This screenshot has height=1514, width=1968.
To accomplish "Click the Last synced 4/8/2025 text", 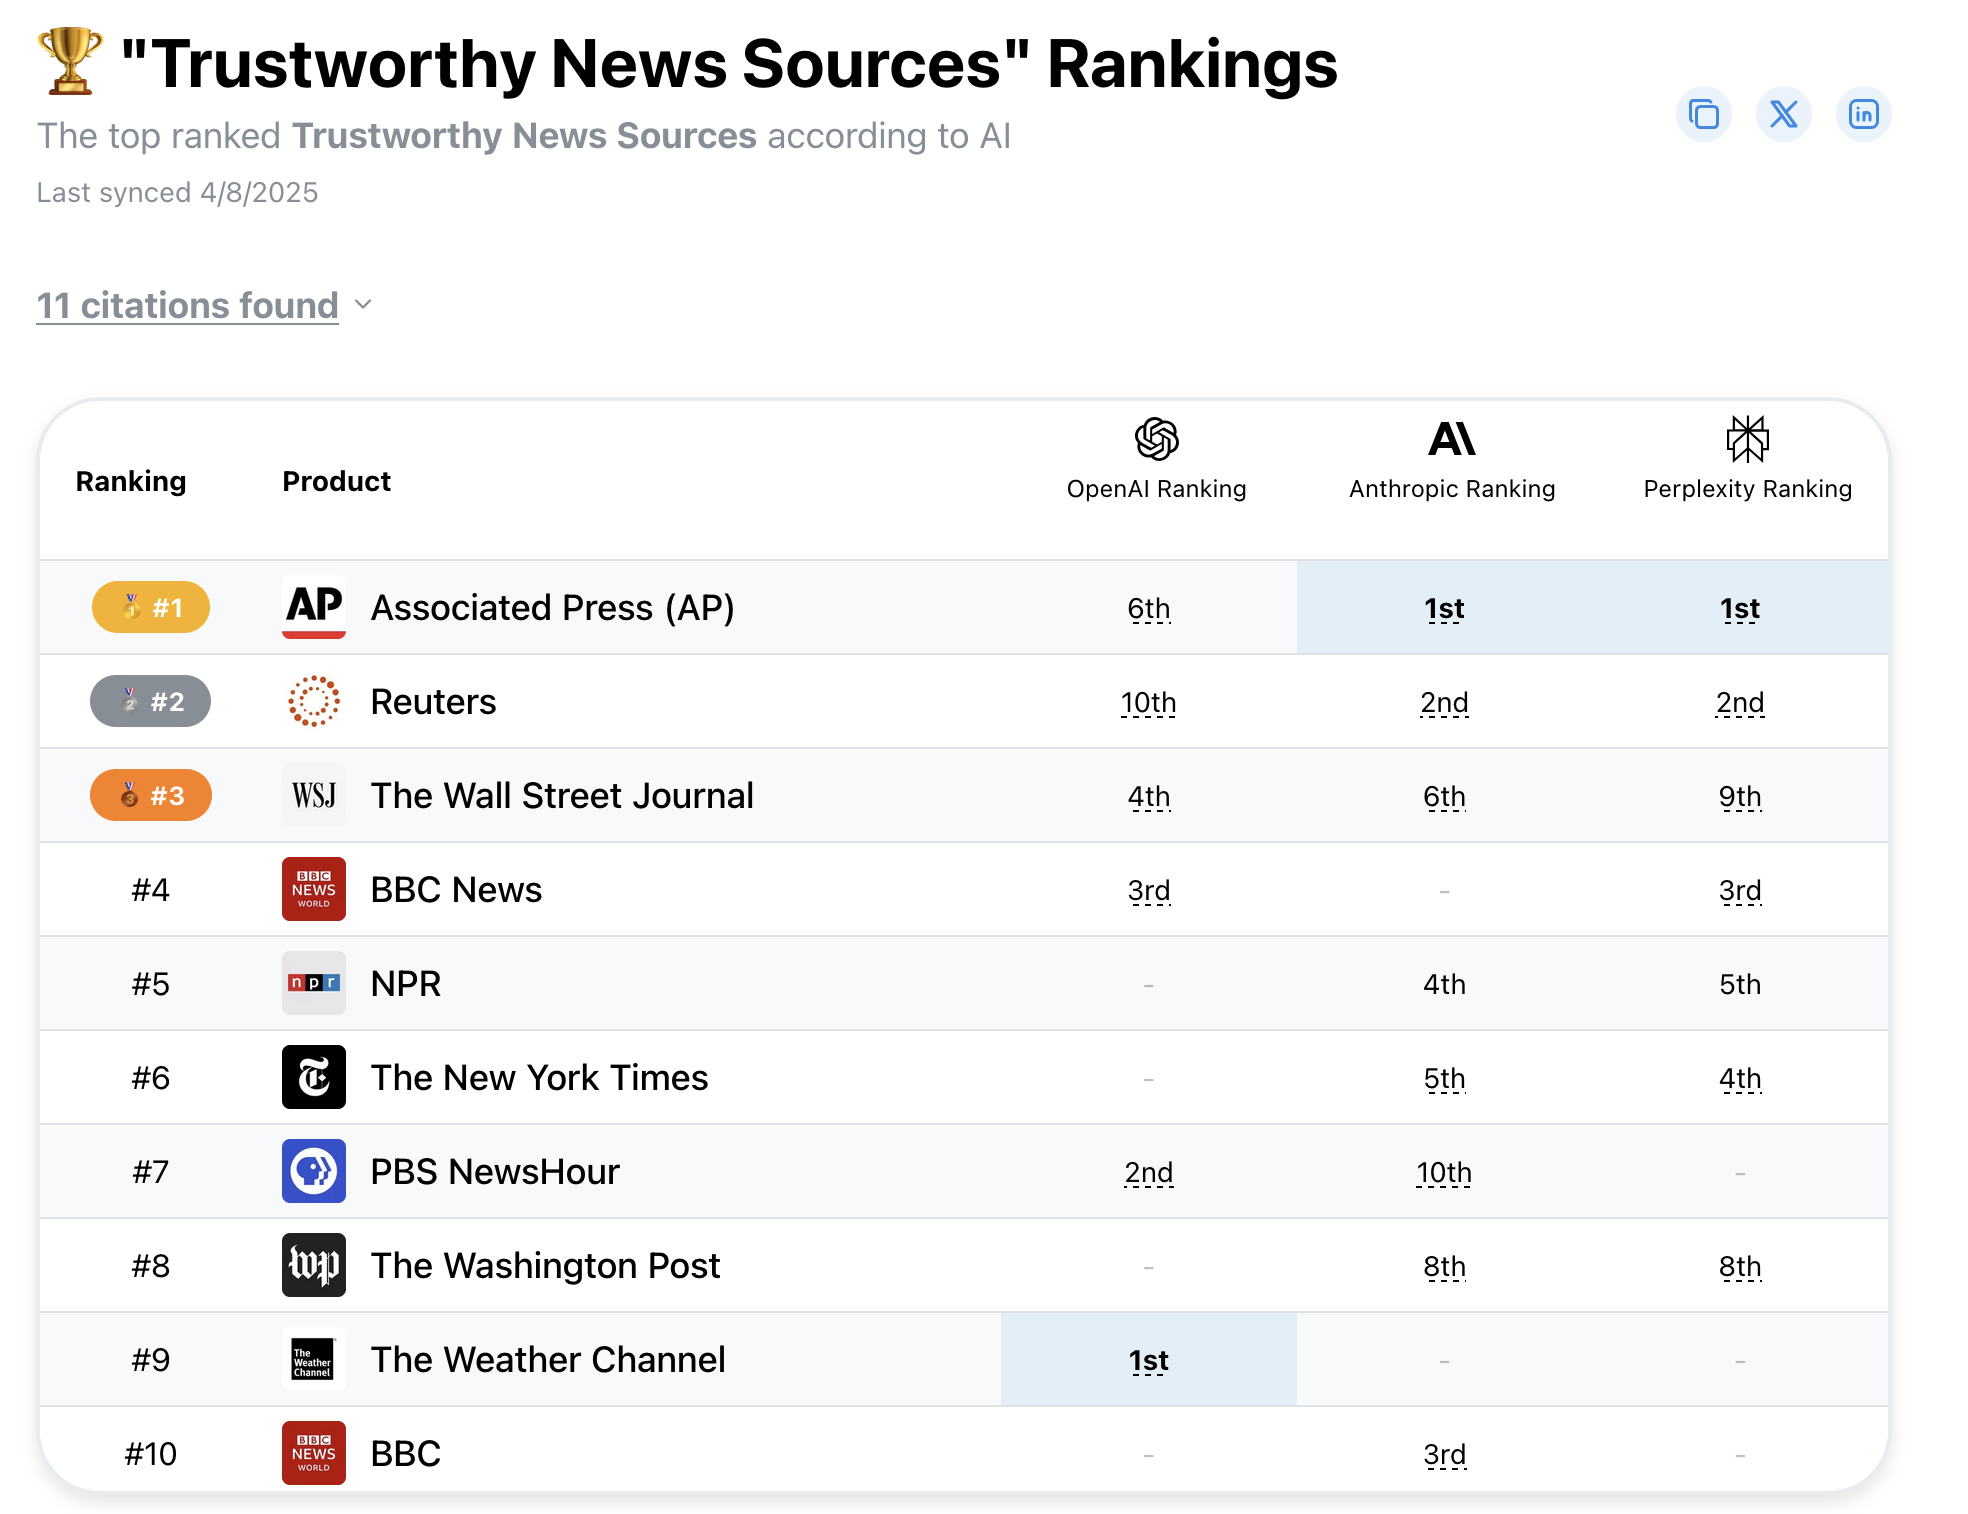I will point(177,192).
